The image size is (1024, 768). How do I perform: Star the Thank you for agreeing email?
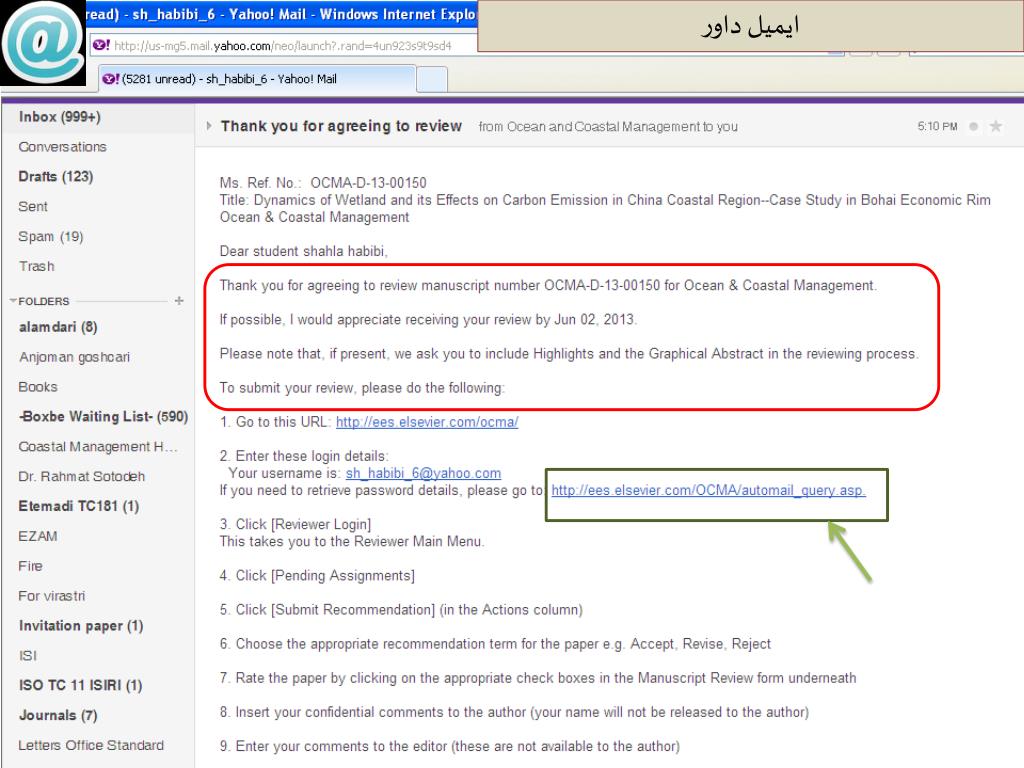tap(995, 126)
